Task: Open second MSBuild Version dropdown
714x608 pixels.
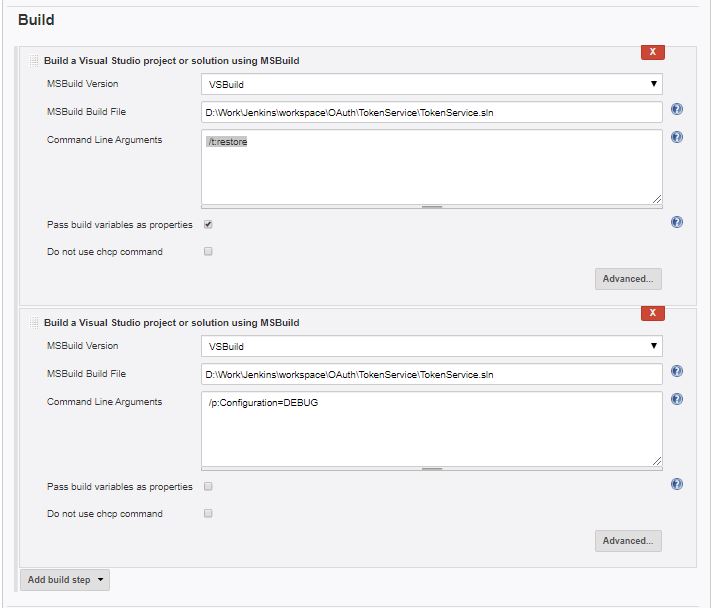Action: pos(432,346)
